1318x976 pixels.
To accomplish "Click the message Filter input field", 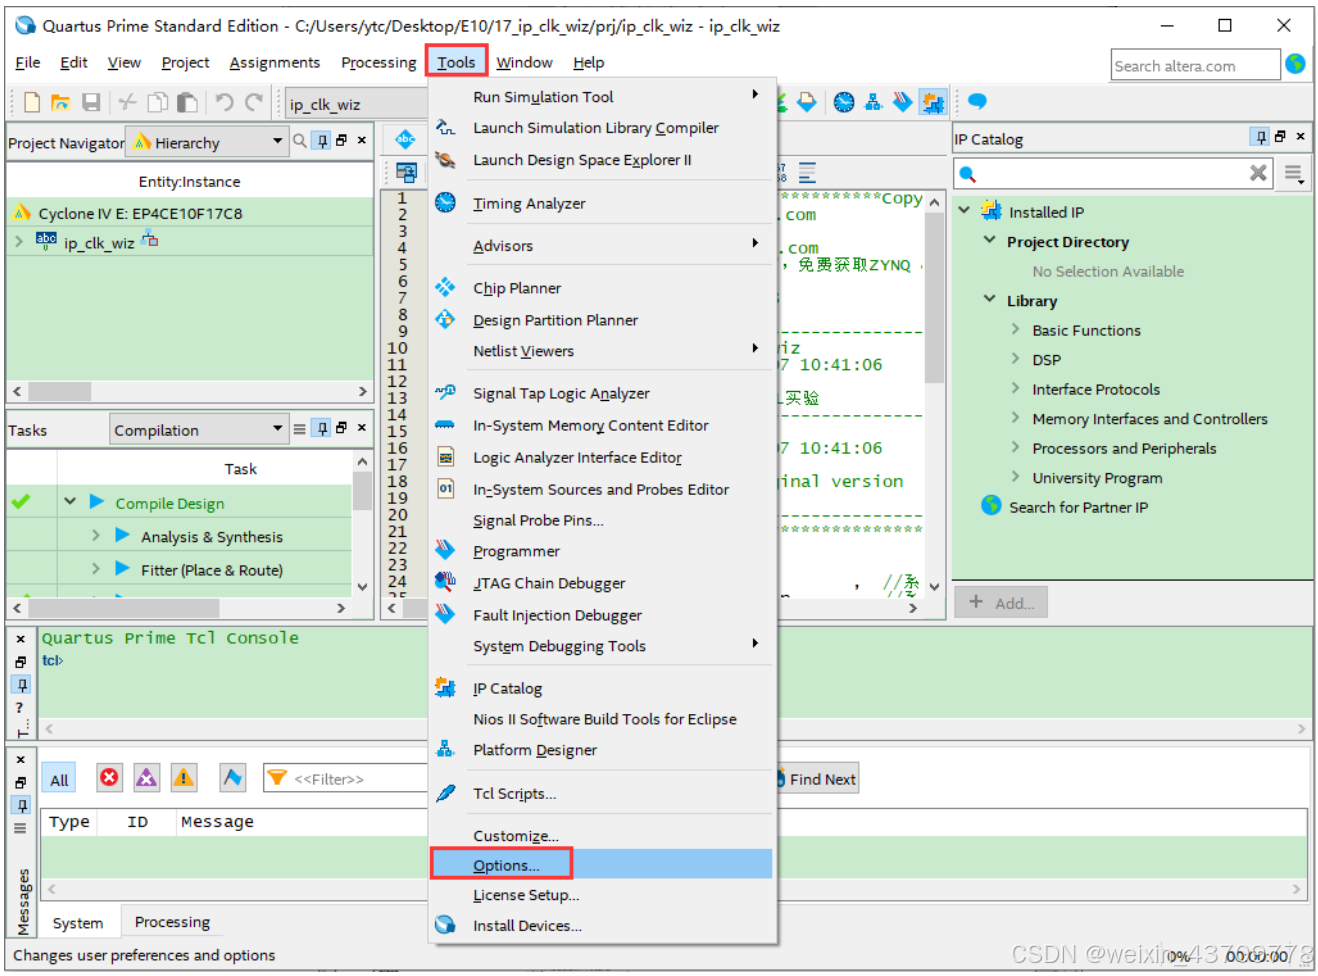I will (x=346, y=778).
